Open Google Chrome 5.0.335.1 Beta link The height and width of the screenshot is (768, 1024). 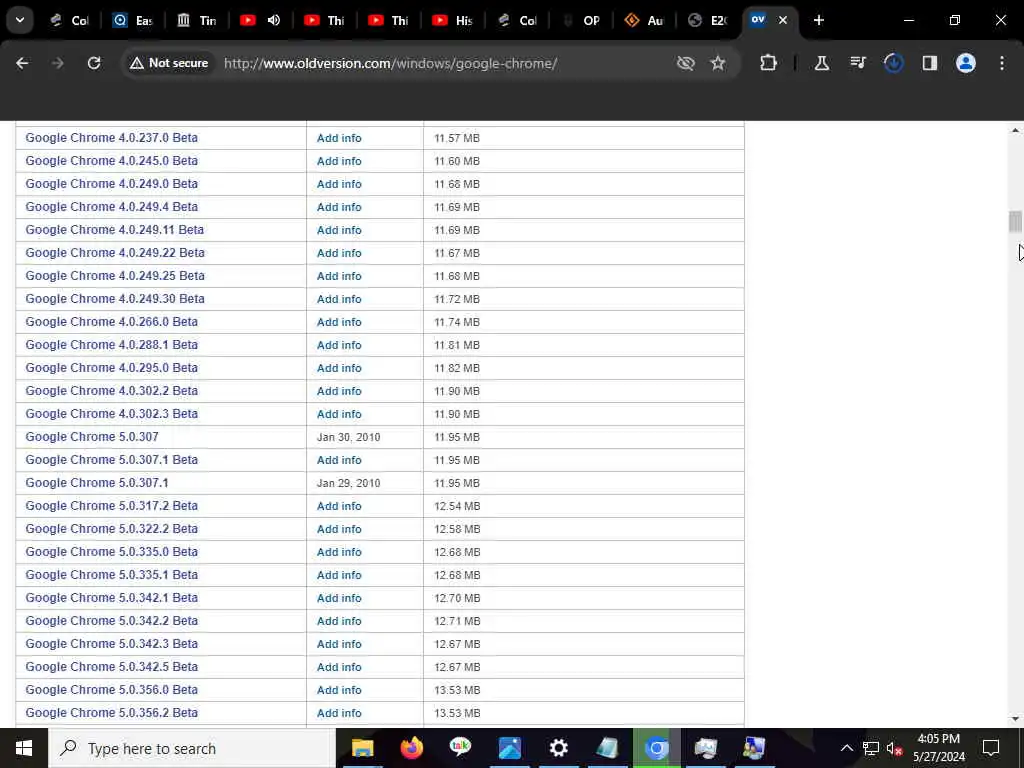(112, 575)
